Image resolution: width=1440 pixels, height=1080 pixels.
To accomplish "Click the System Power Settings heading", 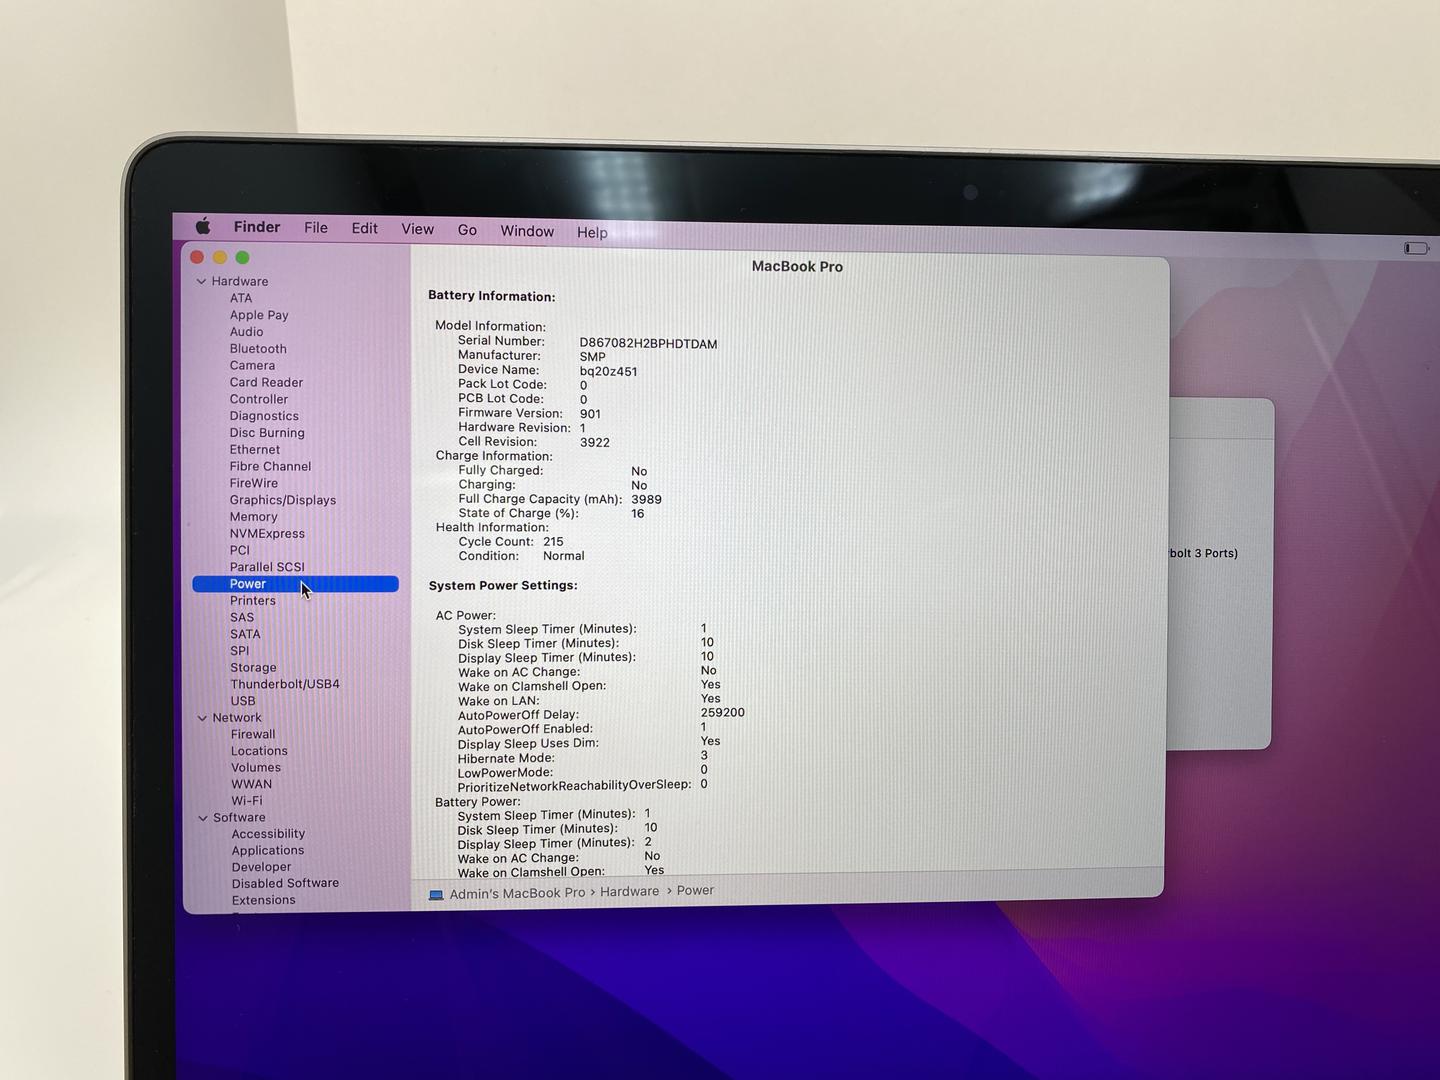I will pyautogui.click(x=502, y=585).
